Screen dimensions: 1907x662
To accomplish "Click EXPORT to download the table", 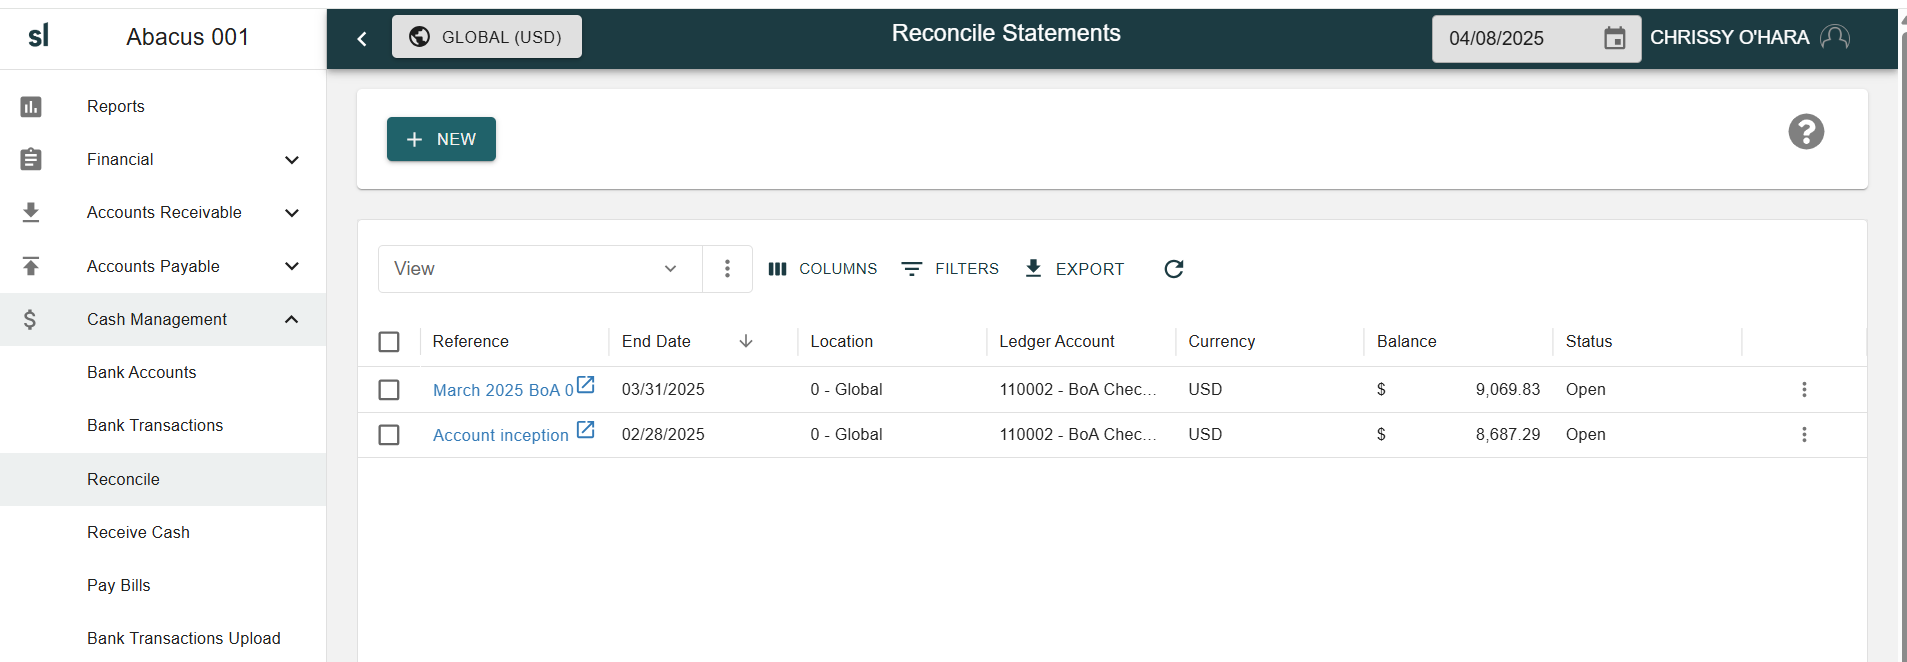I will 1074,268.
